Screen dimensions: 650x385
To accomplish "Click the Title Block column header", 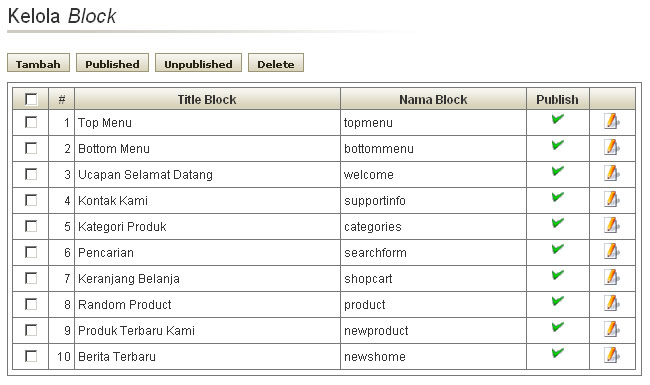I will pos(207,99).
